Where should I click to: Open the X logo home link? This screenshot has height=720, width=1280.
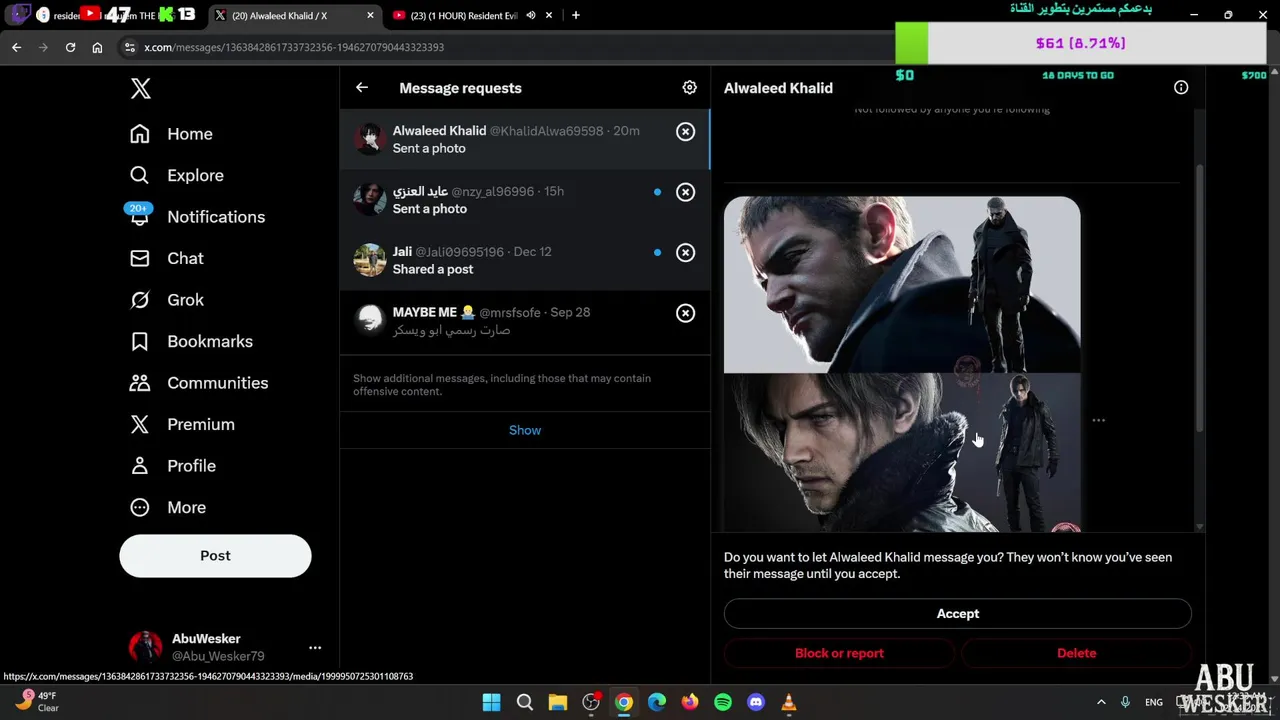[141, 88]
